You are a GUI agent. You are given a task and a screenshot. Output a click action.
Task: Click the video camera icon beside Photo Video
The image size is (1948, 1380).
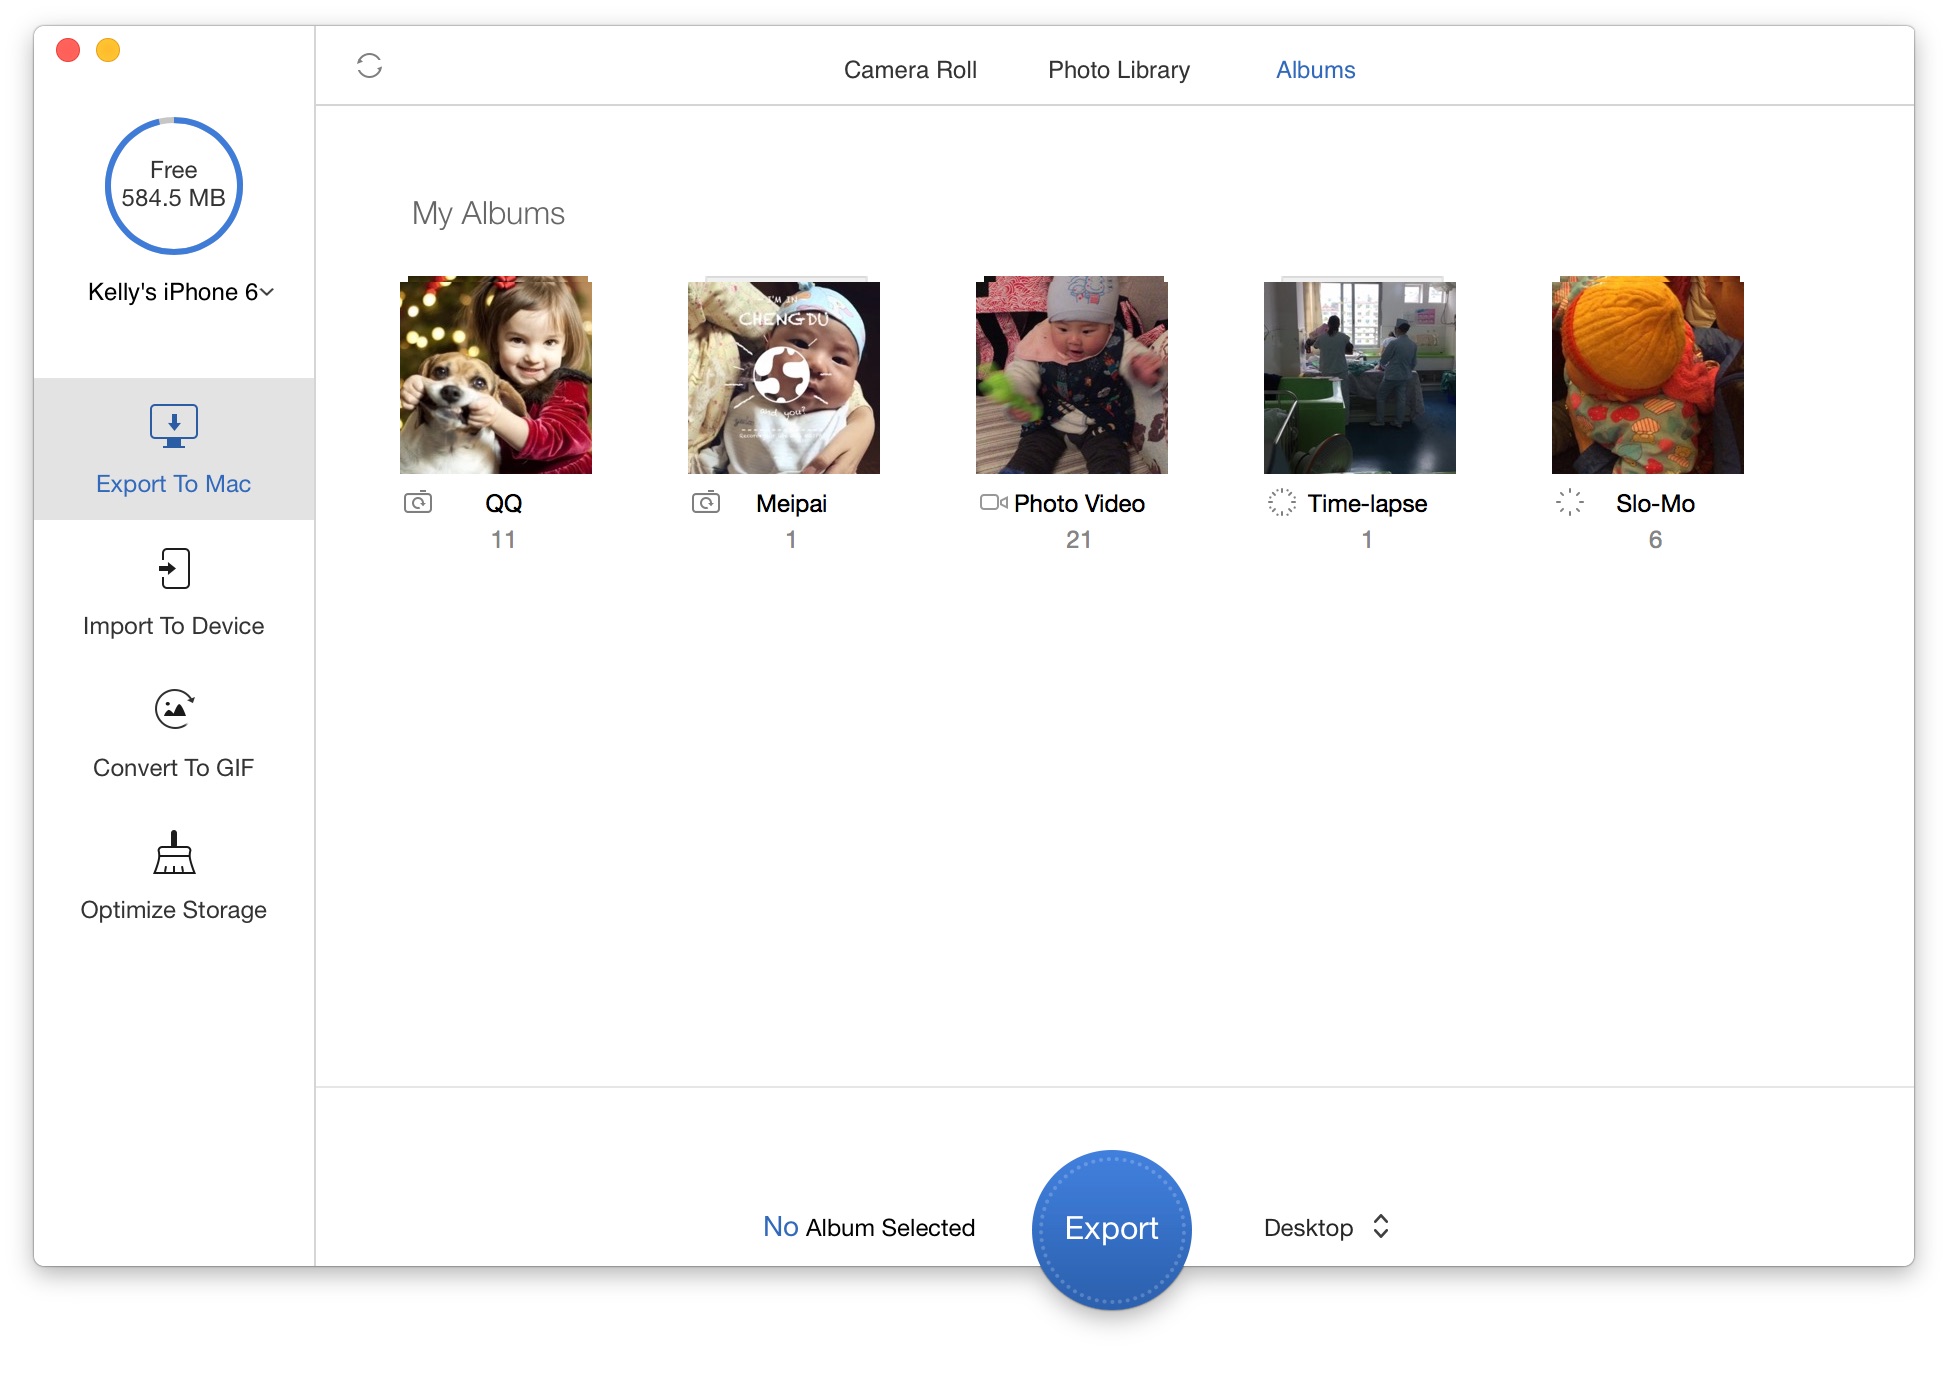click(x=994, y=502)
